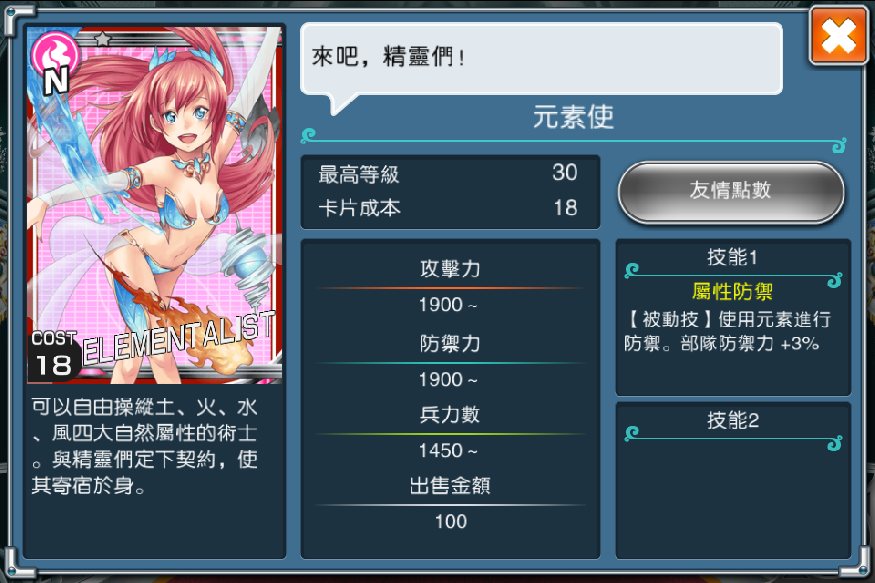Tap the 最高等級 row
The image size is (875, 583).
tap(450, 174)
